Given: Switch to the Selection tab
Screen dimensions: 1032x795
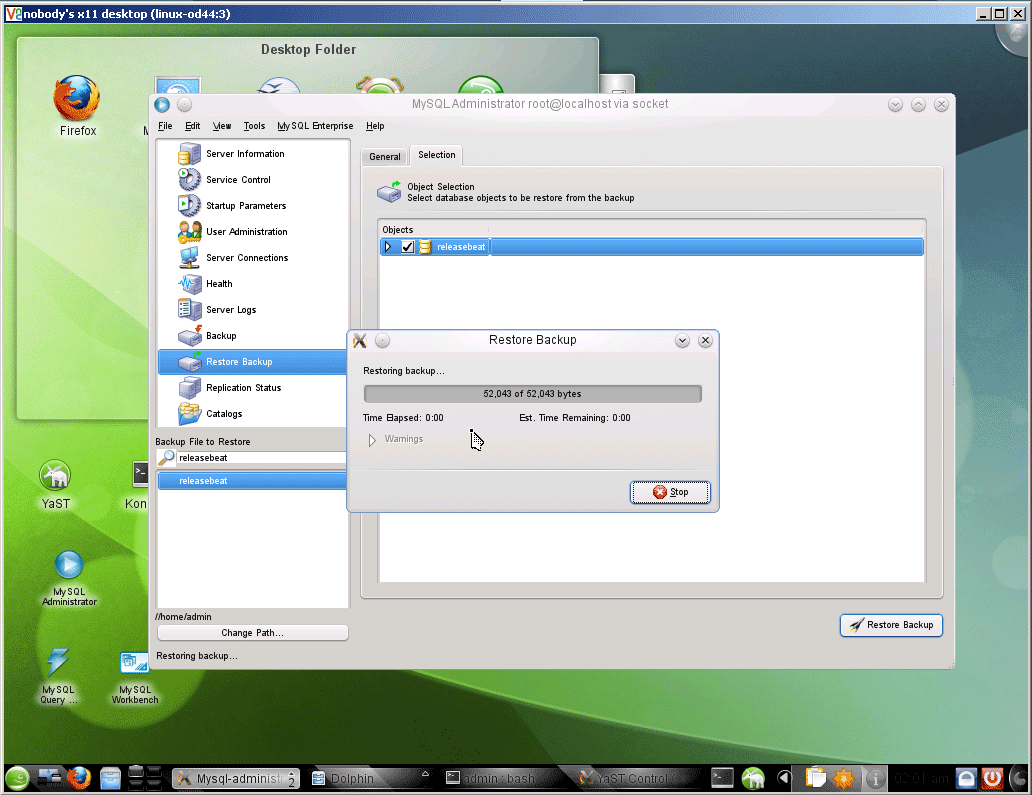Looking at the screenshot, I should point(436,155).
